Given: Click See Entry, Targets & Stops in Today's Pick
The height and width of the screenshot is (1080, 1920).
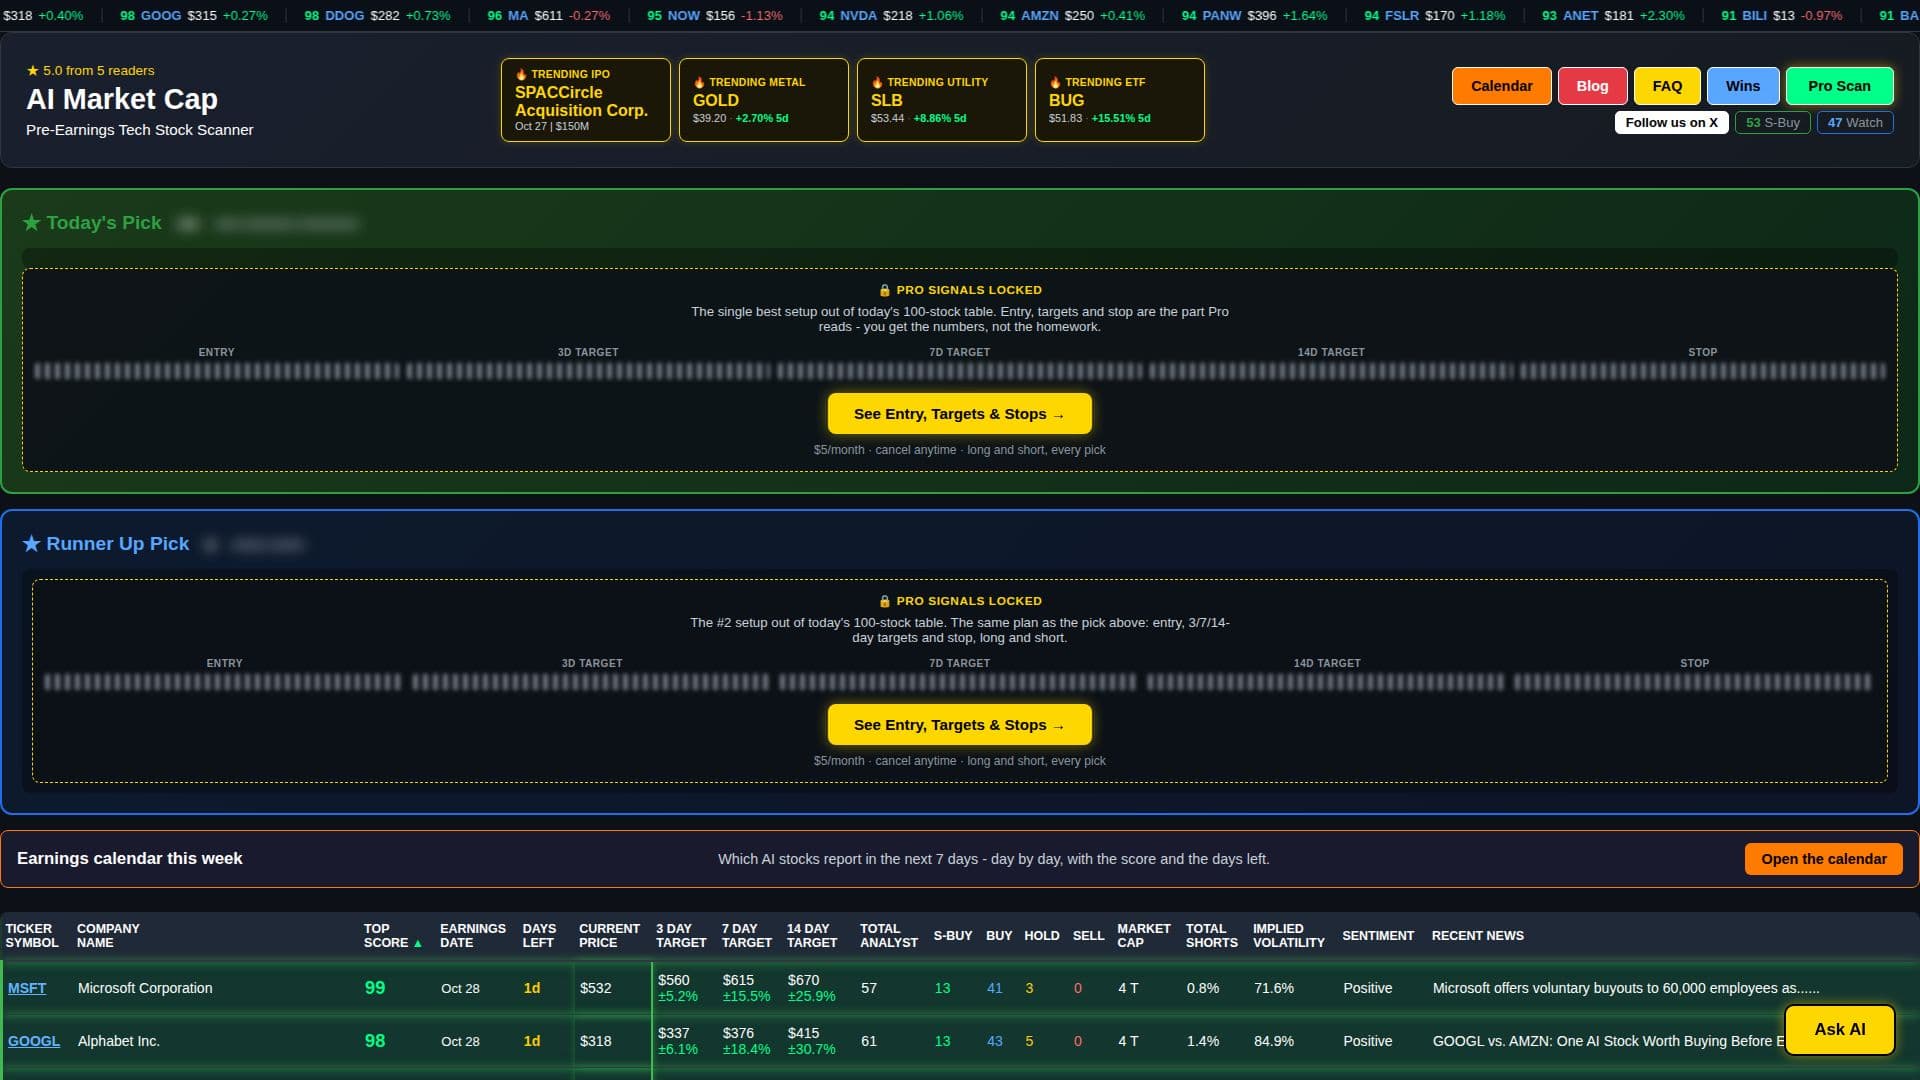Looking at the screenshot, I should click(x=959, y=414).
